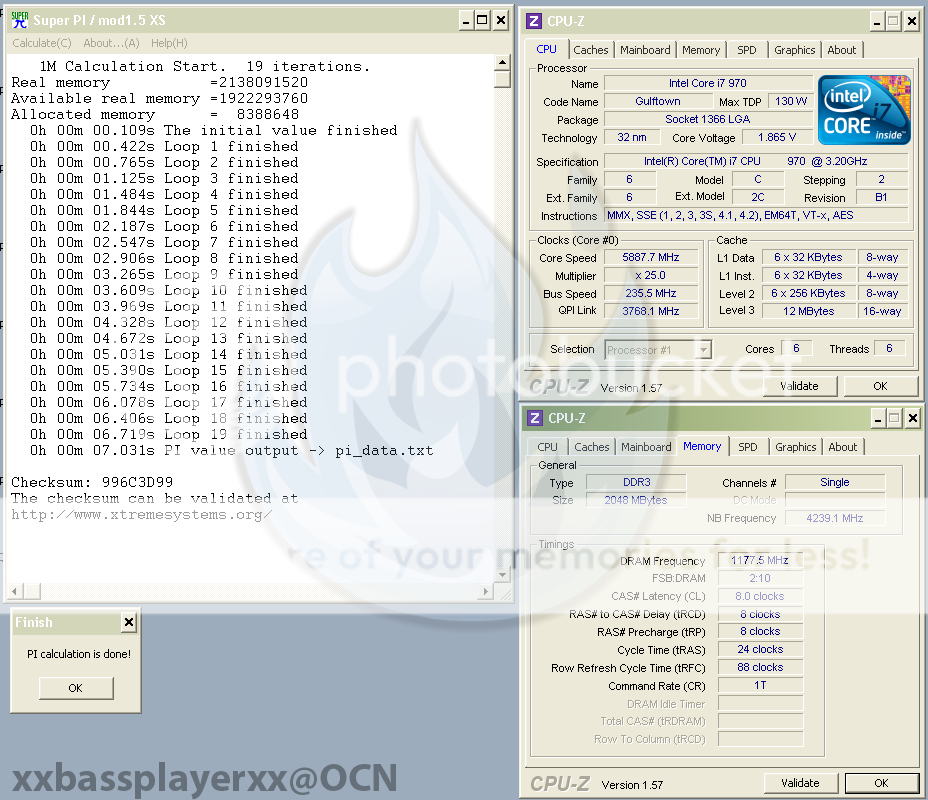This screenshot has width=928, height=800.
Task: Switch to Caches tab in lower CPU-Z window
Action: [592, 447]
